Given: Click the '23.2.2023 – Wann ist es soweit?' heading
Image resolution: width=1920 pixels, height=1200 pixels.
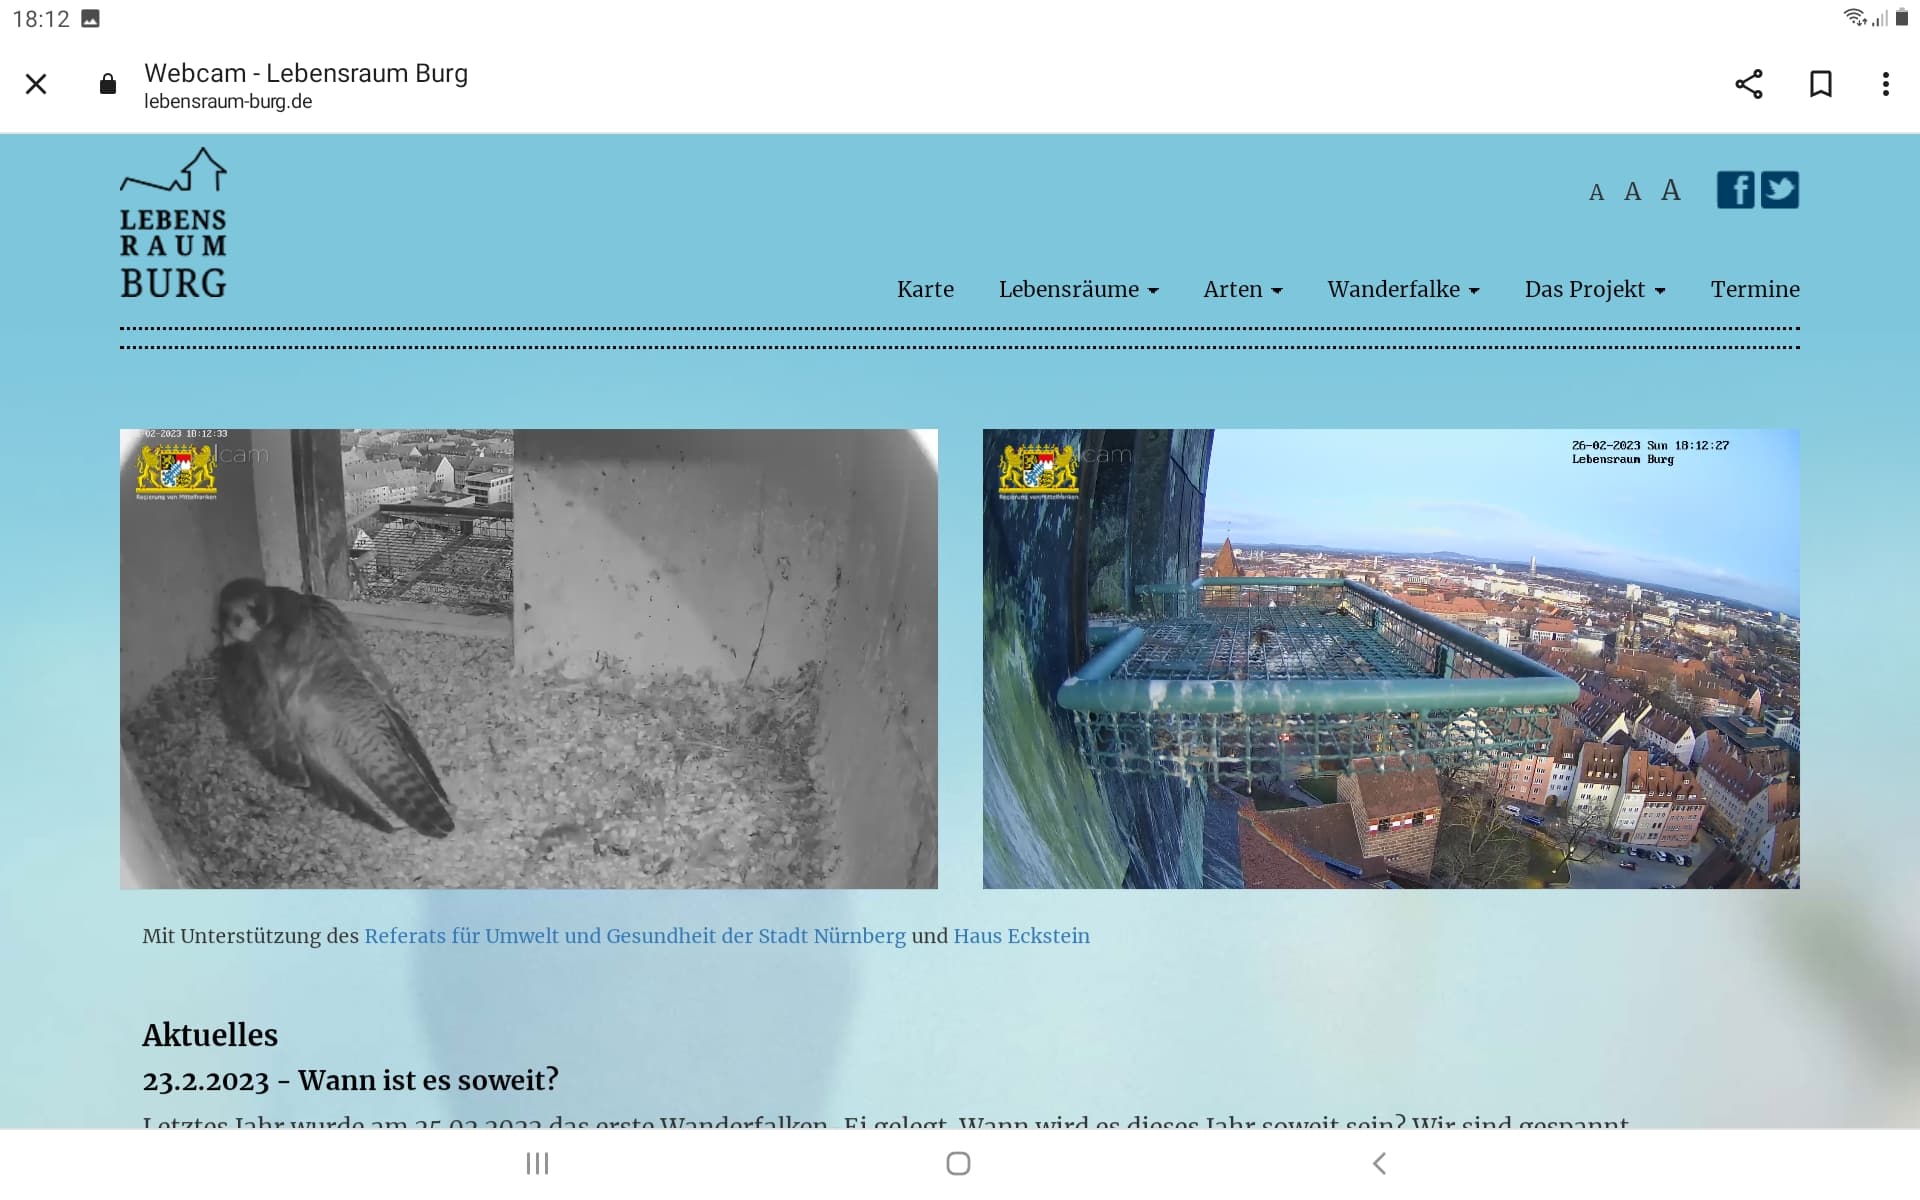Looking at the screenshot, I should [x=350, y=1081].
